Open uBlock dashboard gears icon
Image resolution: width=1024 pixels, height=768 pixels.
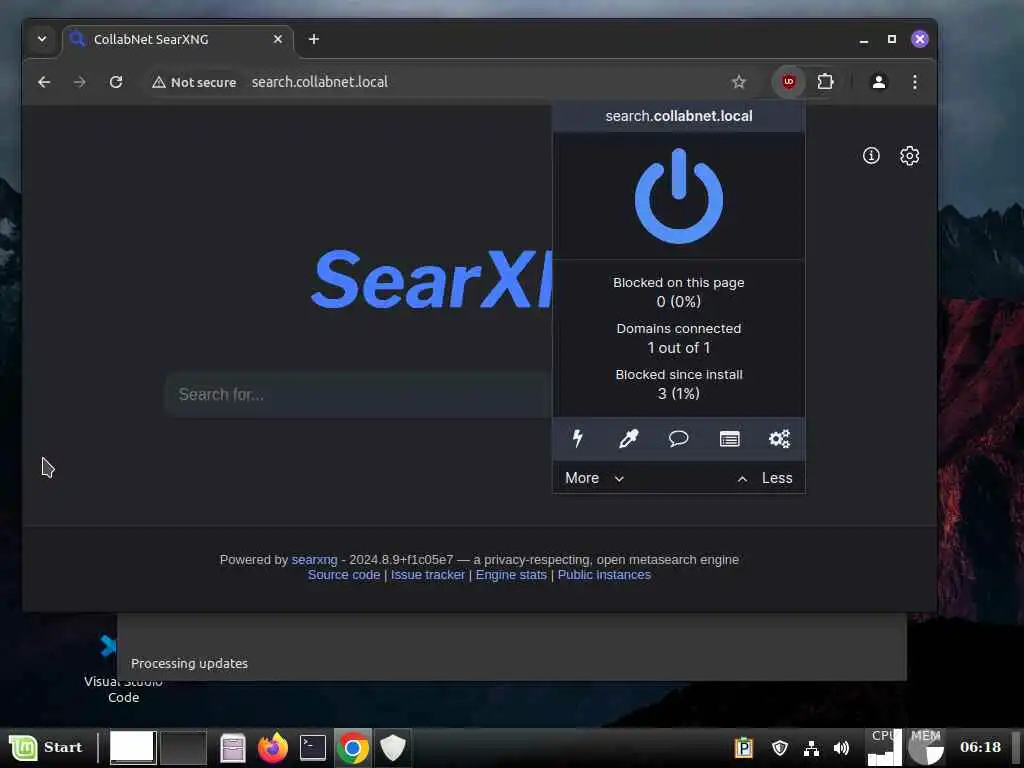(x=779, y=438)
